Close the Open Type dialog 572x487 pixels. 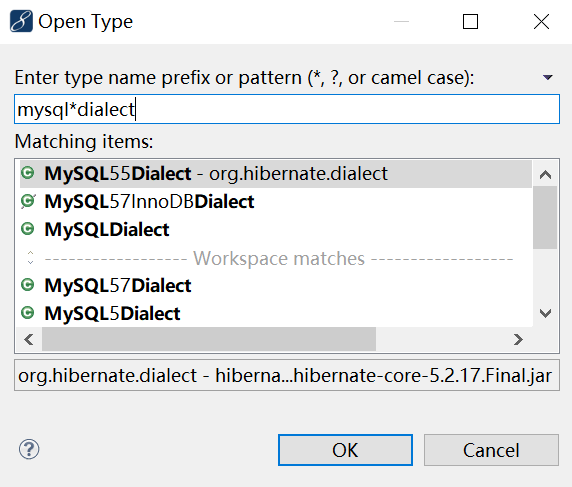pyautogui.click(x=541, y=22)
